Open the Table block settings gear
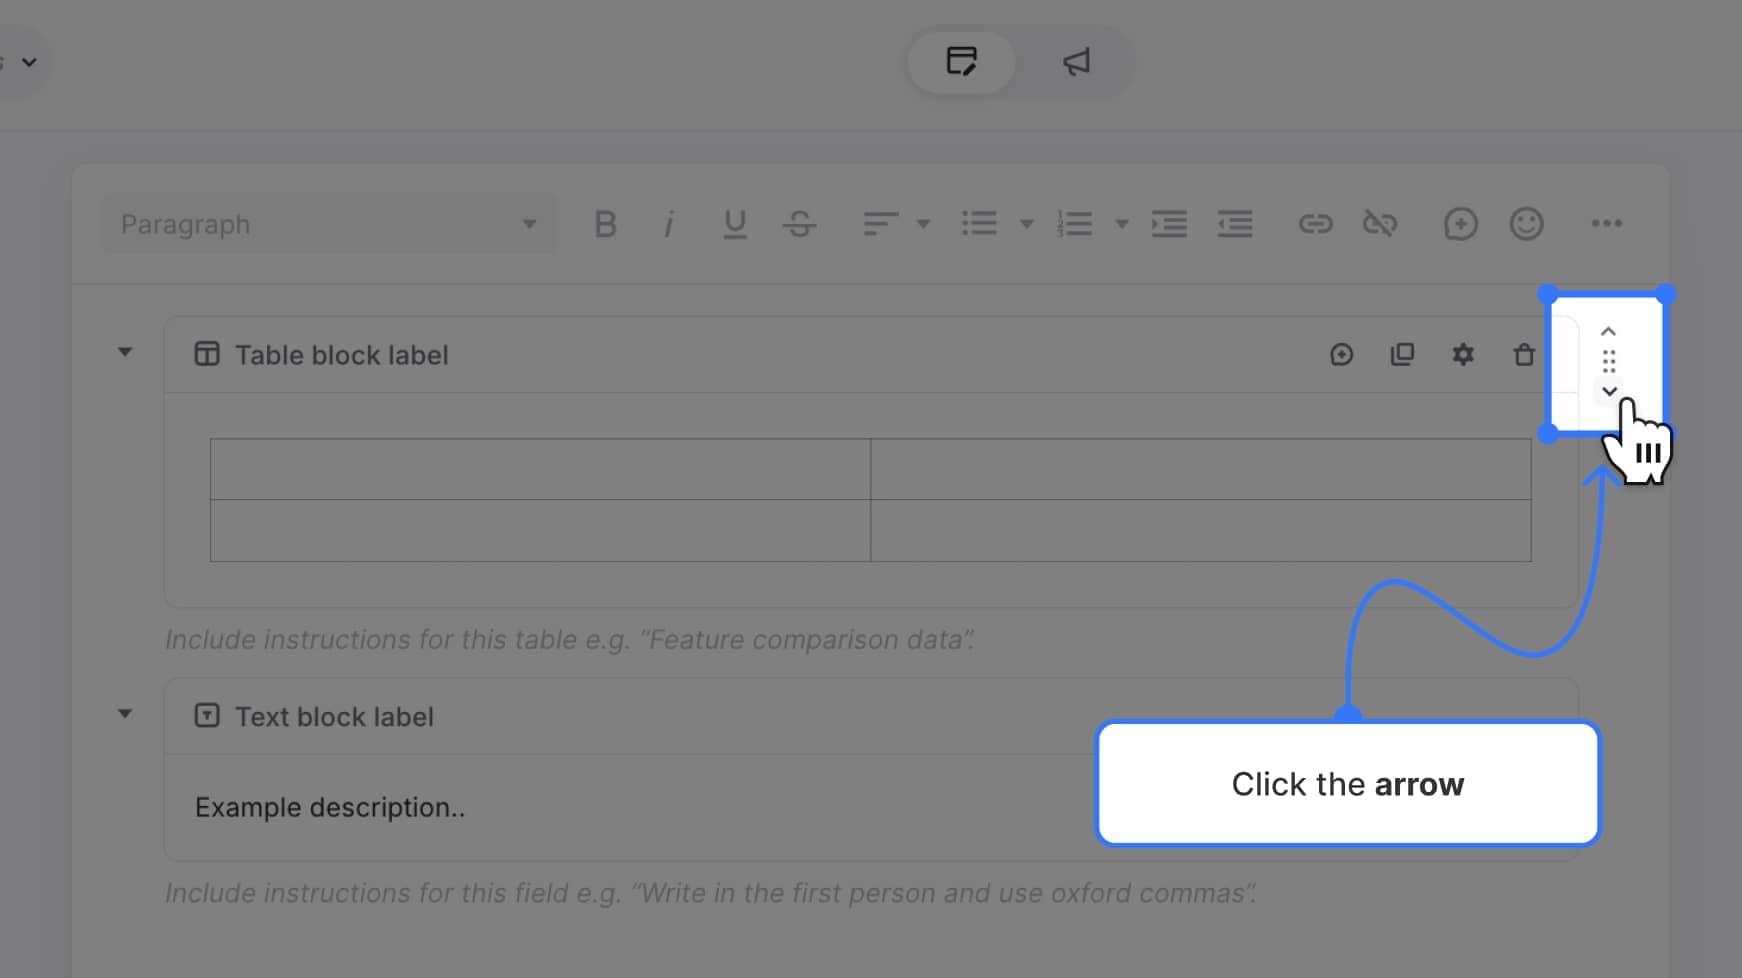This screenshot has height=978, width=1742. tap(1463, 354)
